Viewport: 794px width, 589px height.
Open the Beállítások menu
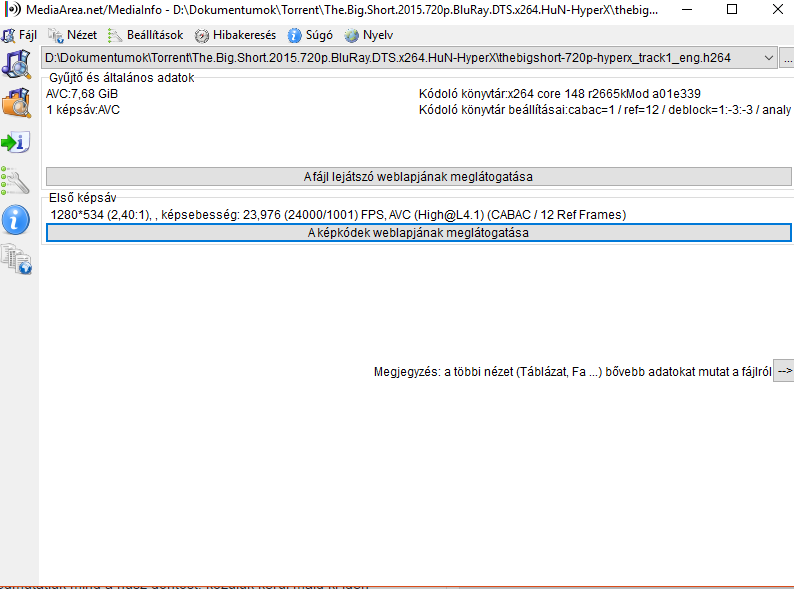pos(145,35)
